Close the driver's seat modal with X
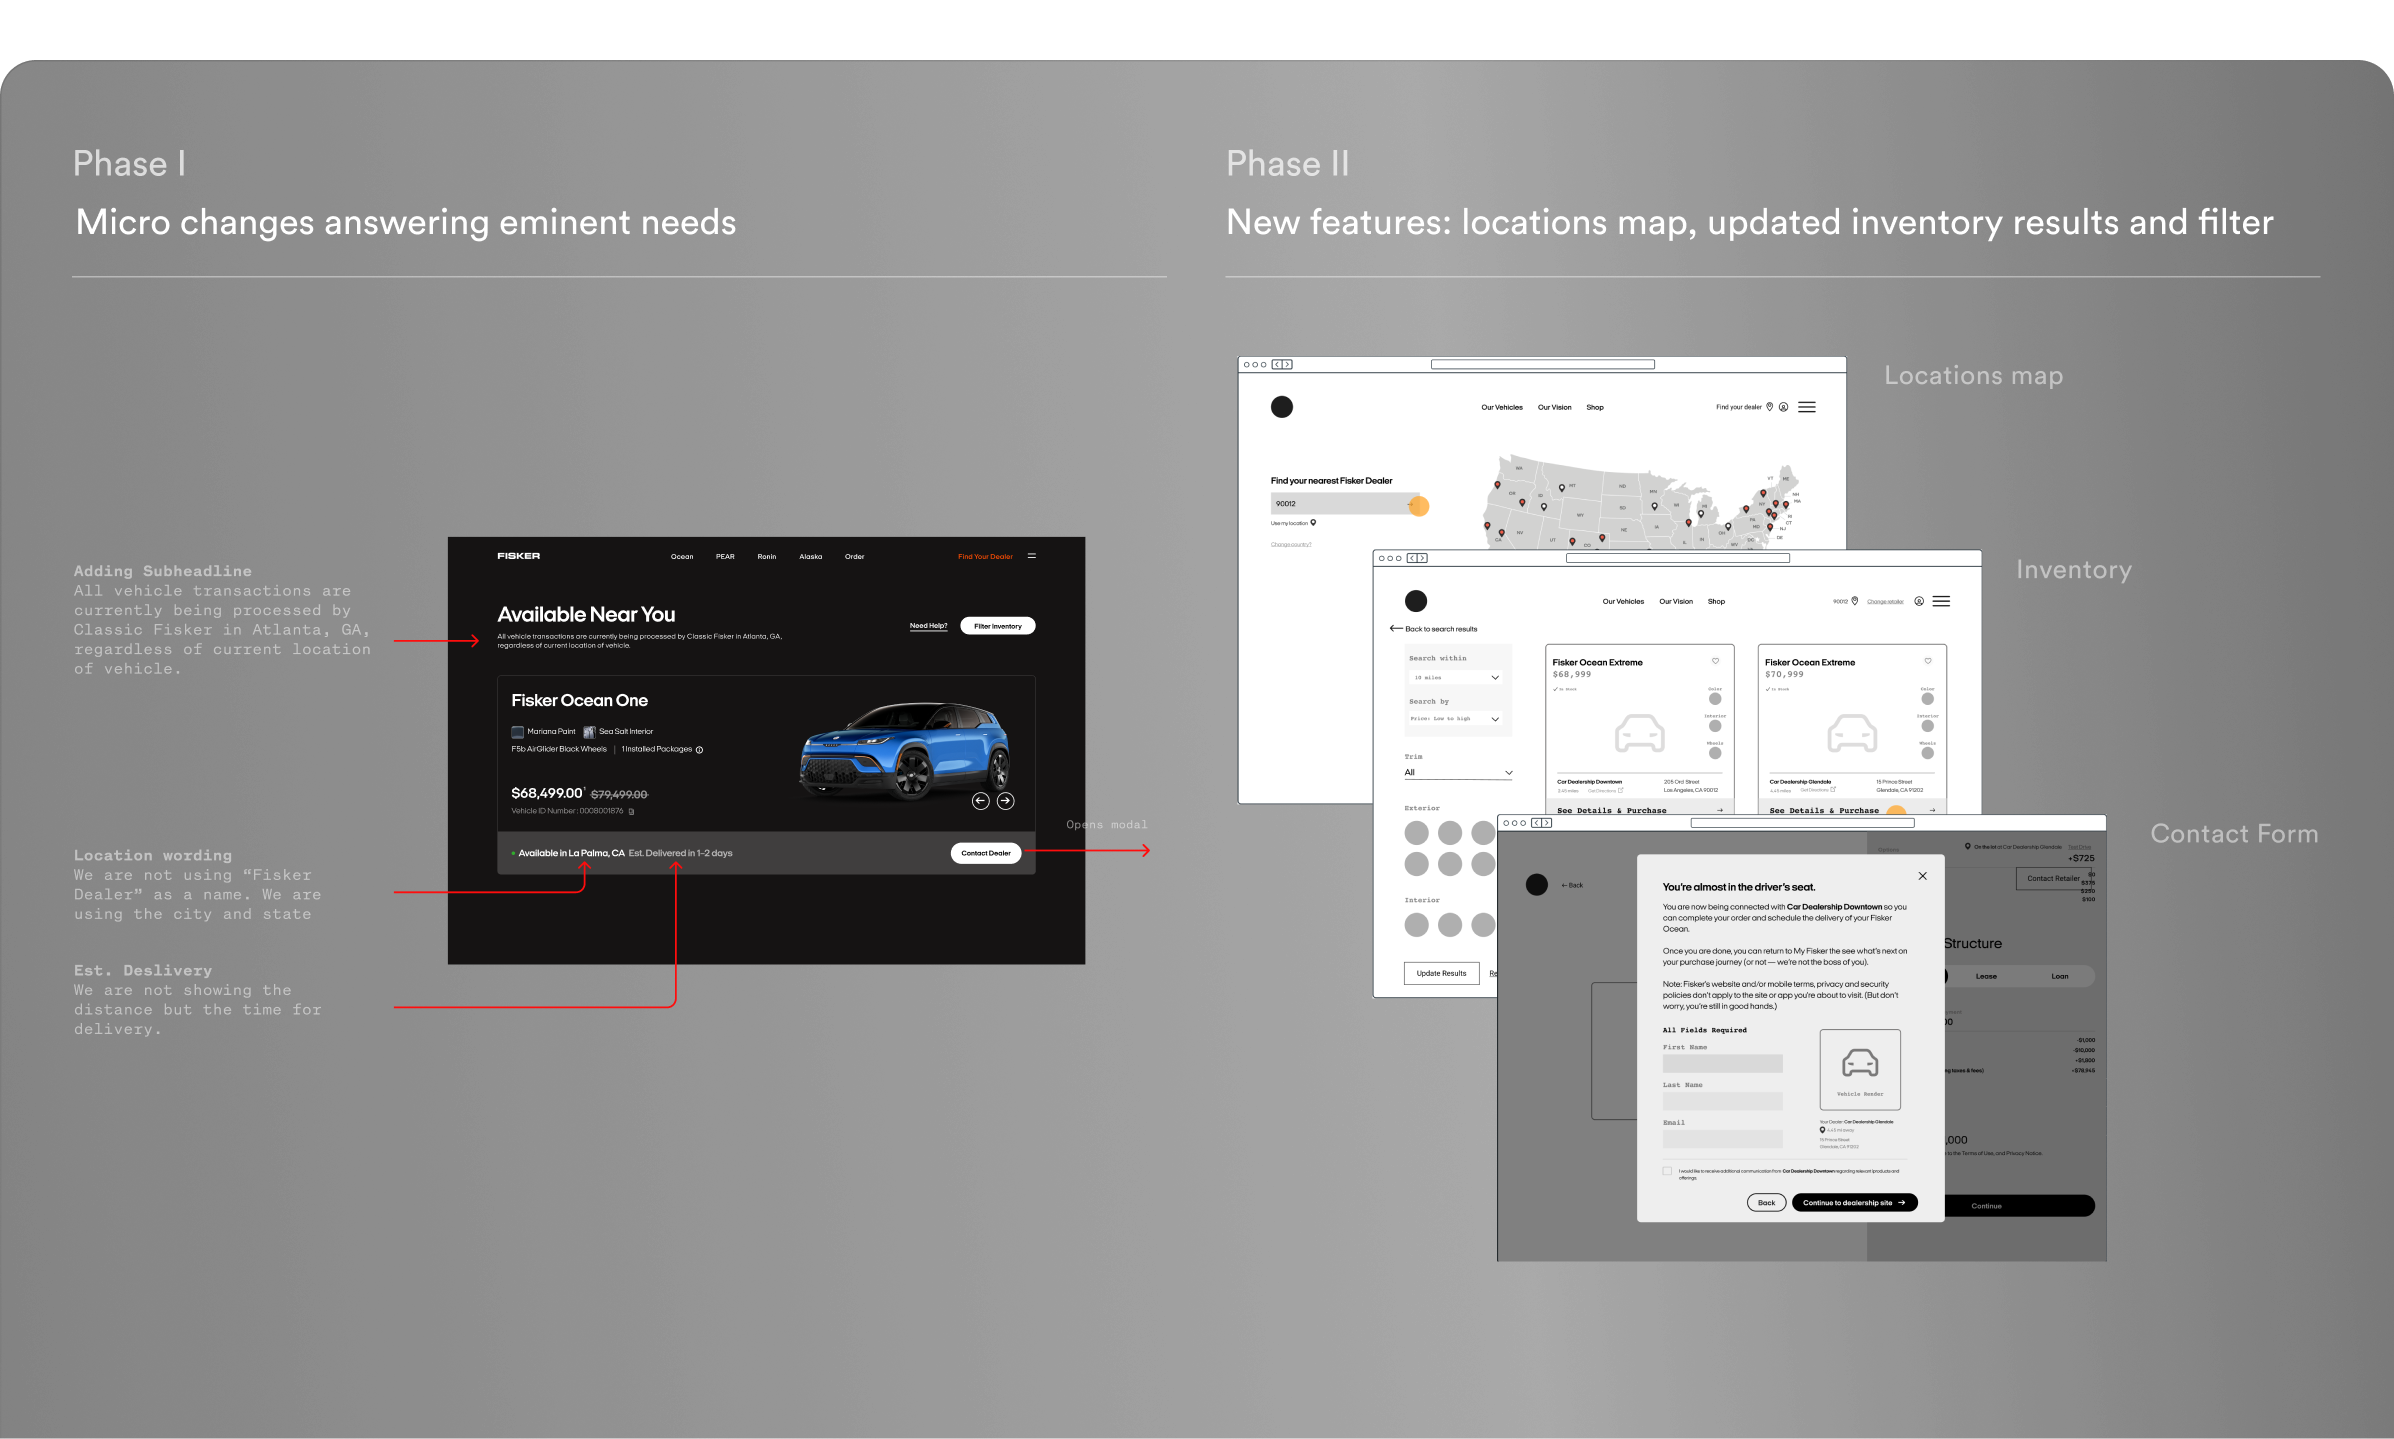Screen dimensions: 2394x1439 [1922, 876]
